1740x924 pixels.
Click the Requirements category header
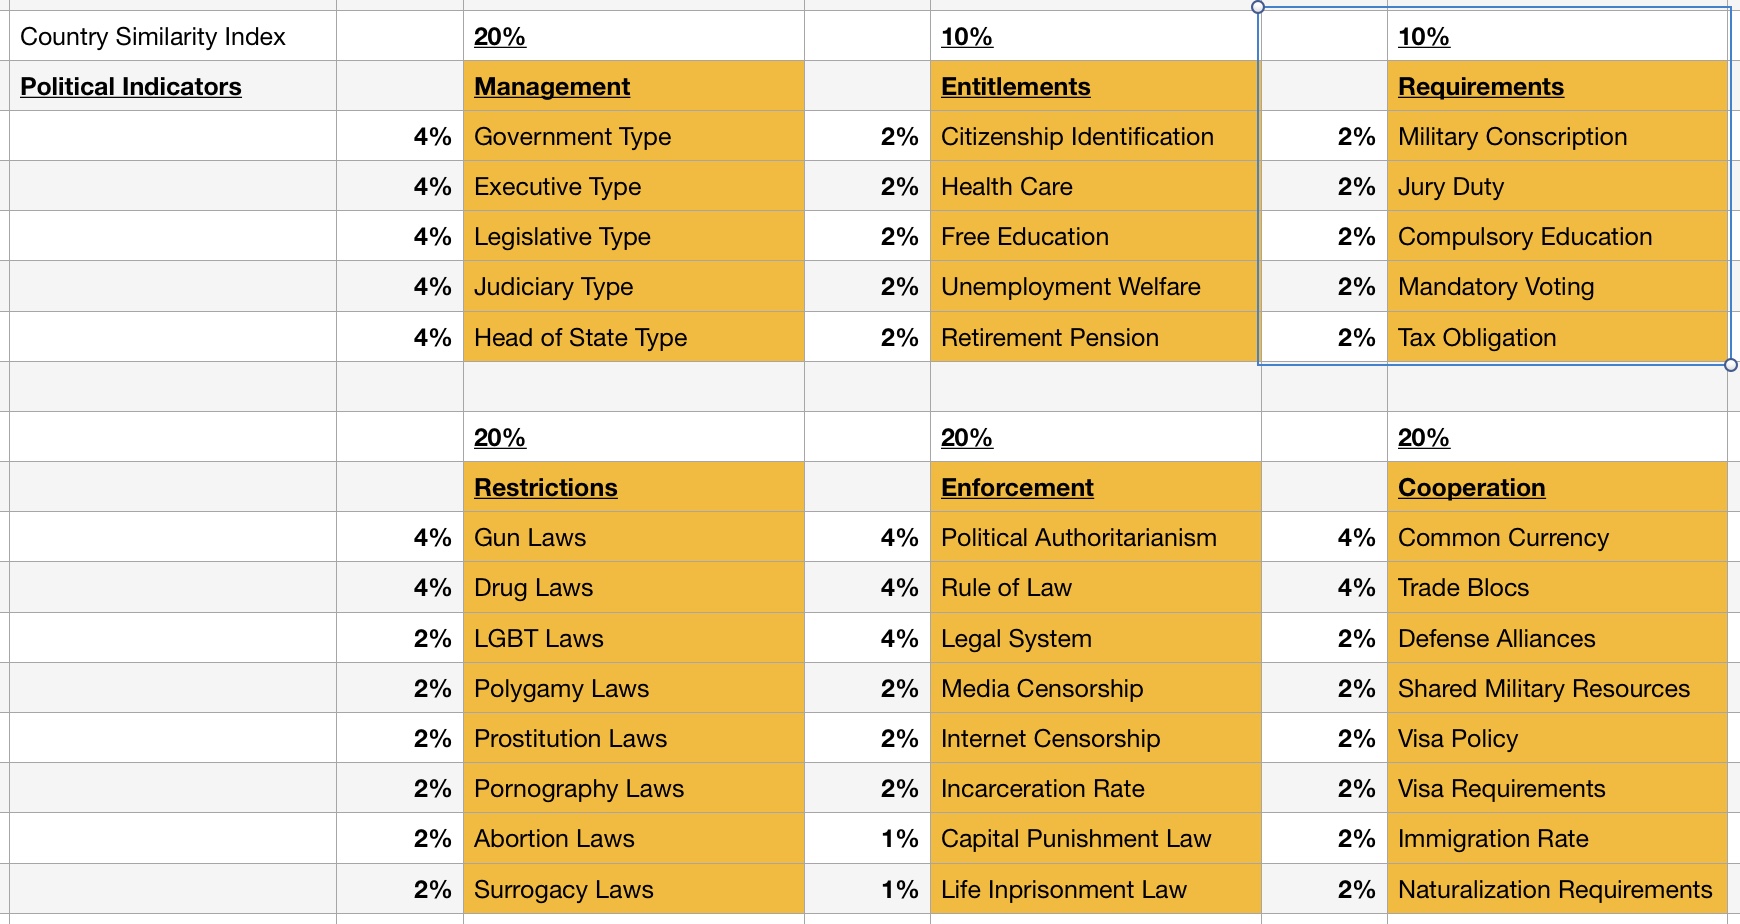point(1480,86)
